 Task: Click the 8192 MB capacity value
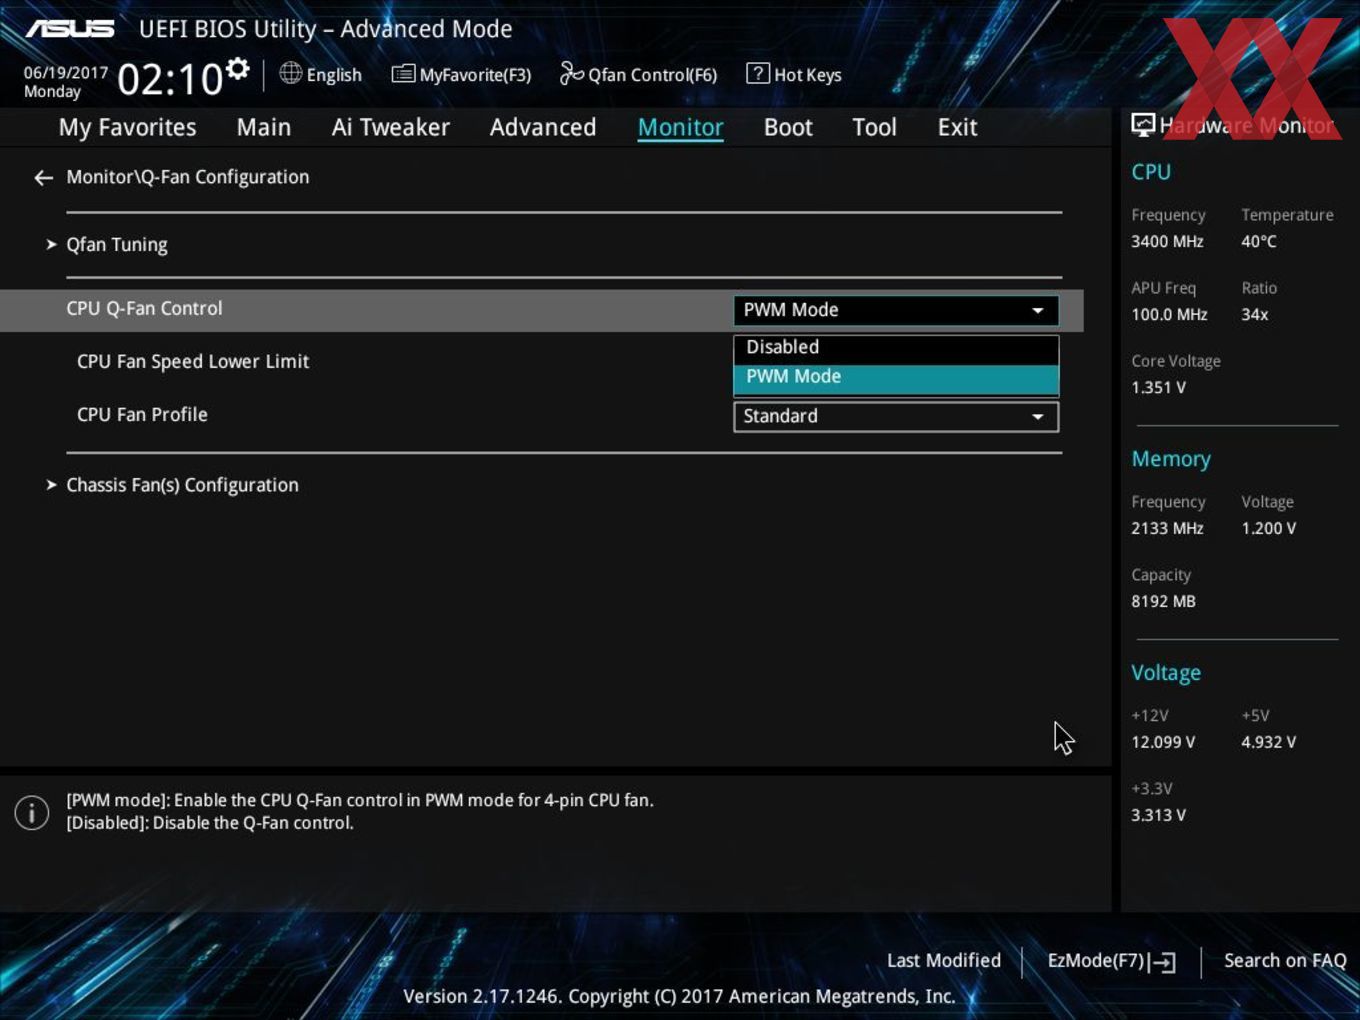point(1163,602)
